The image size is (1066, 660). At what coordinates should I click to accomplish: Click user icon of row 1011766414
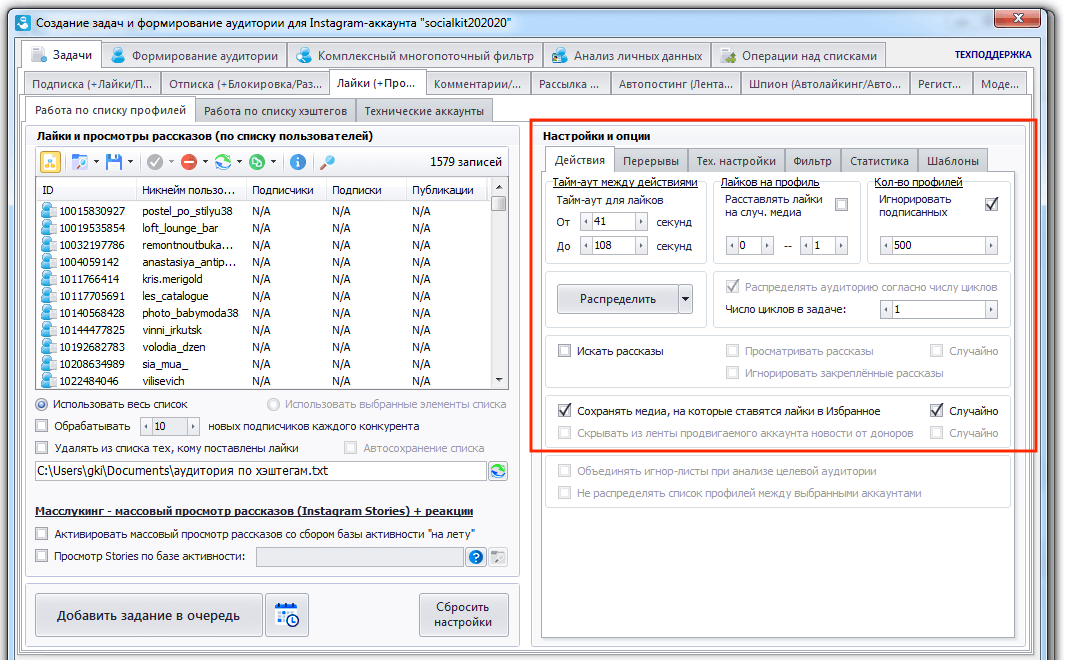click(x=48, y=279)
